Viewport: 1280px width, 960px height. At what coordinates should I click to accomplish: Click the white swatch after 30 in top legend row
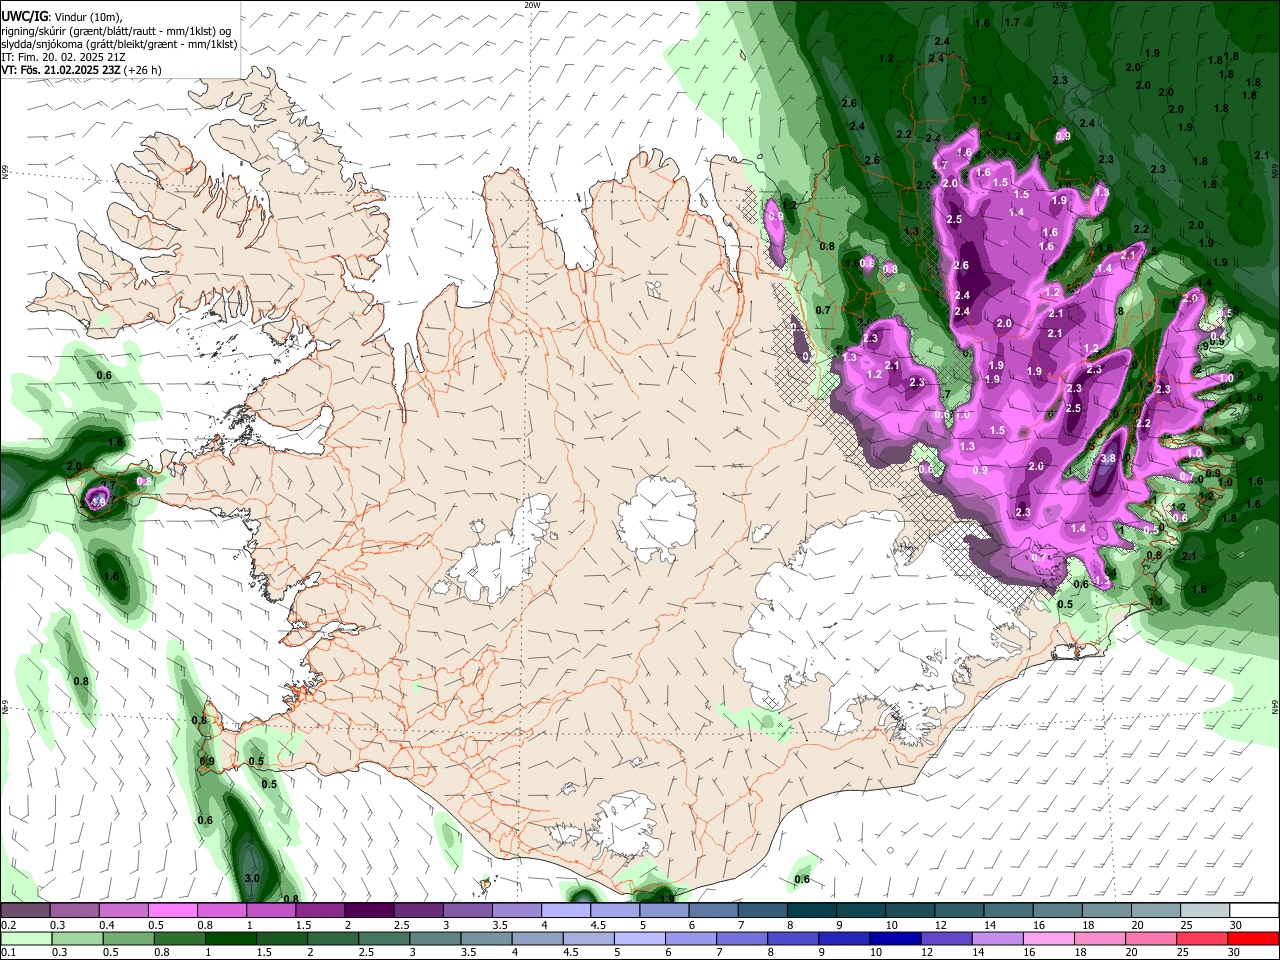point(1255,910)
